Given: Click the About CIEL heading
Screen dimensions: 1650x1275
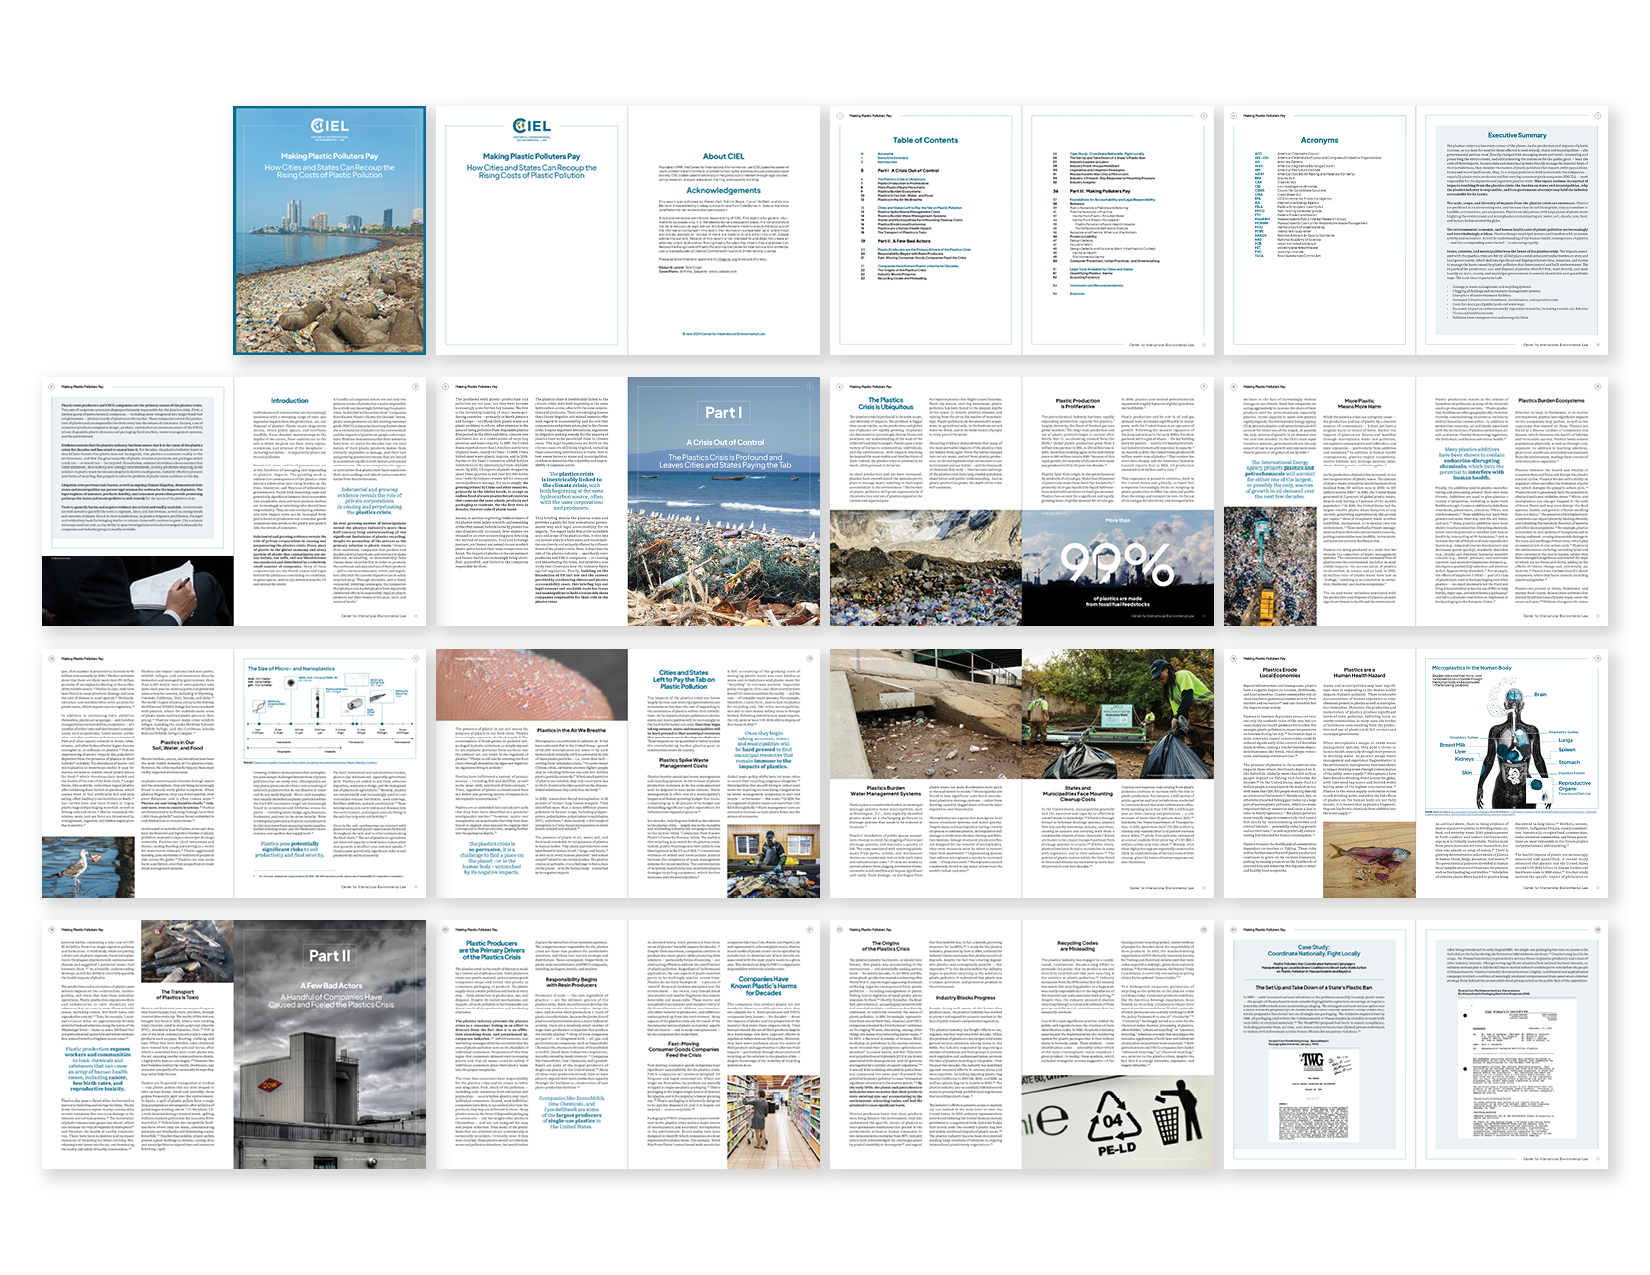Looking at the screenshot, I should 723,157.
